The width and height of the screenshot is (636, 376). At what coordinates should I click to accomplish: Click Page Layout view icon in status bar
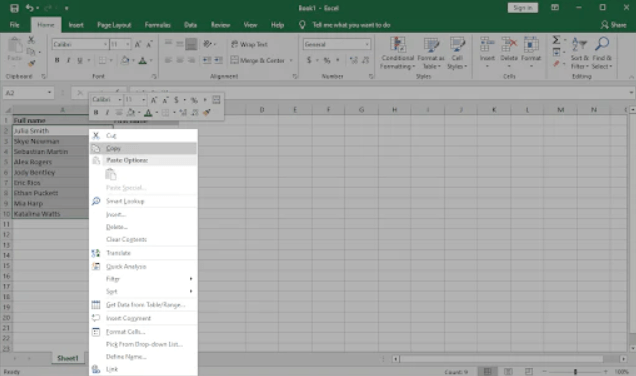[508, 372]
